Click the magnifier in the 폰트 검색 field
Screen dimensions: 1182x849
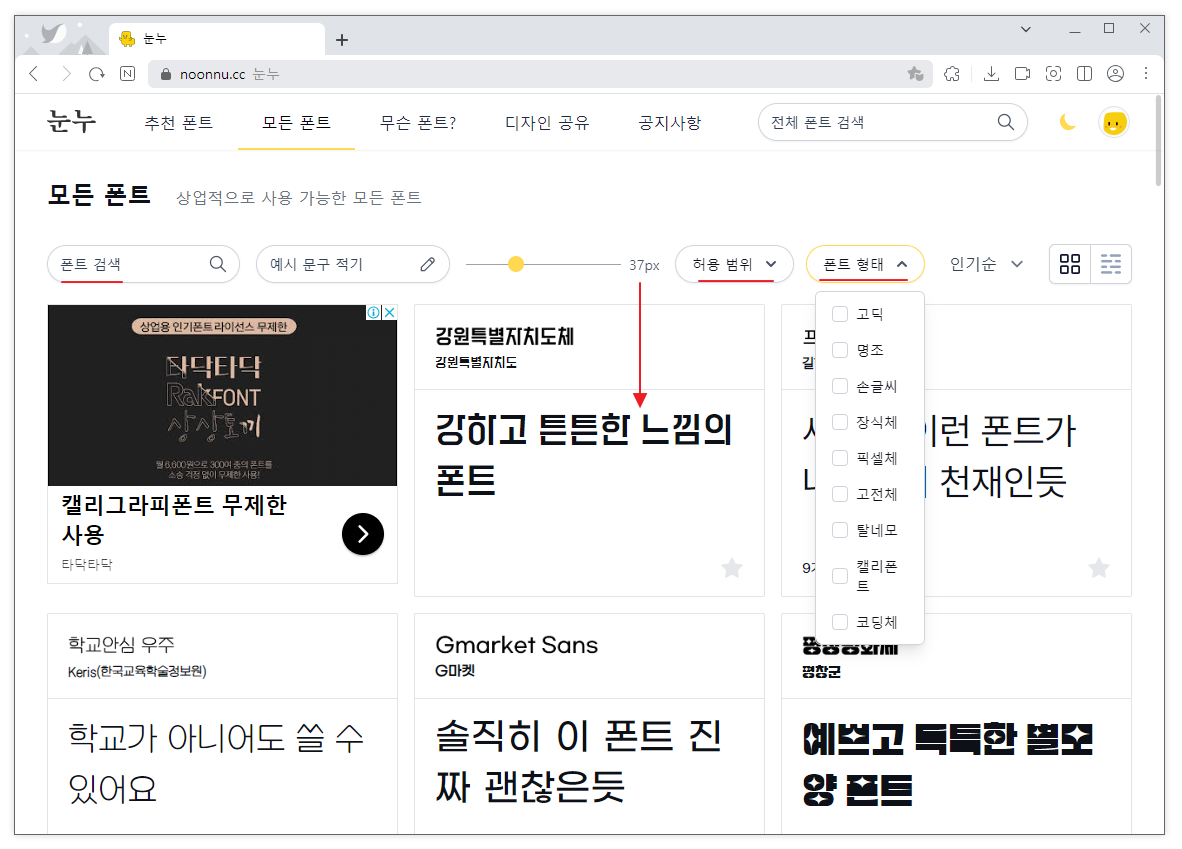click(217, 264)
